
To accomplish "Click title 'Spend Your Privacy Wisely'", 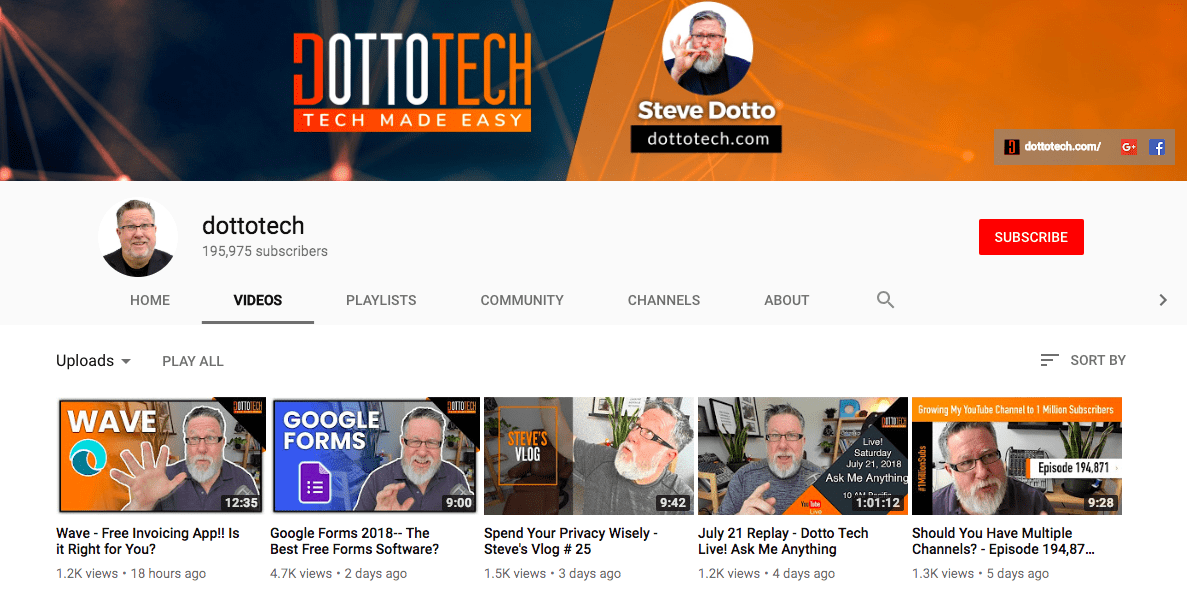I will click(571, 541).
